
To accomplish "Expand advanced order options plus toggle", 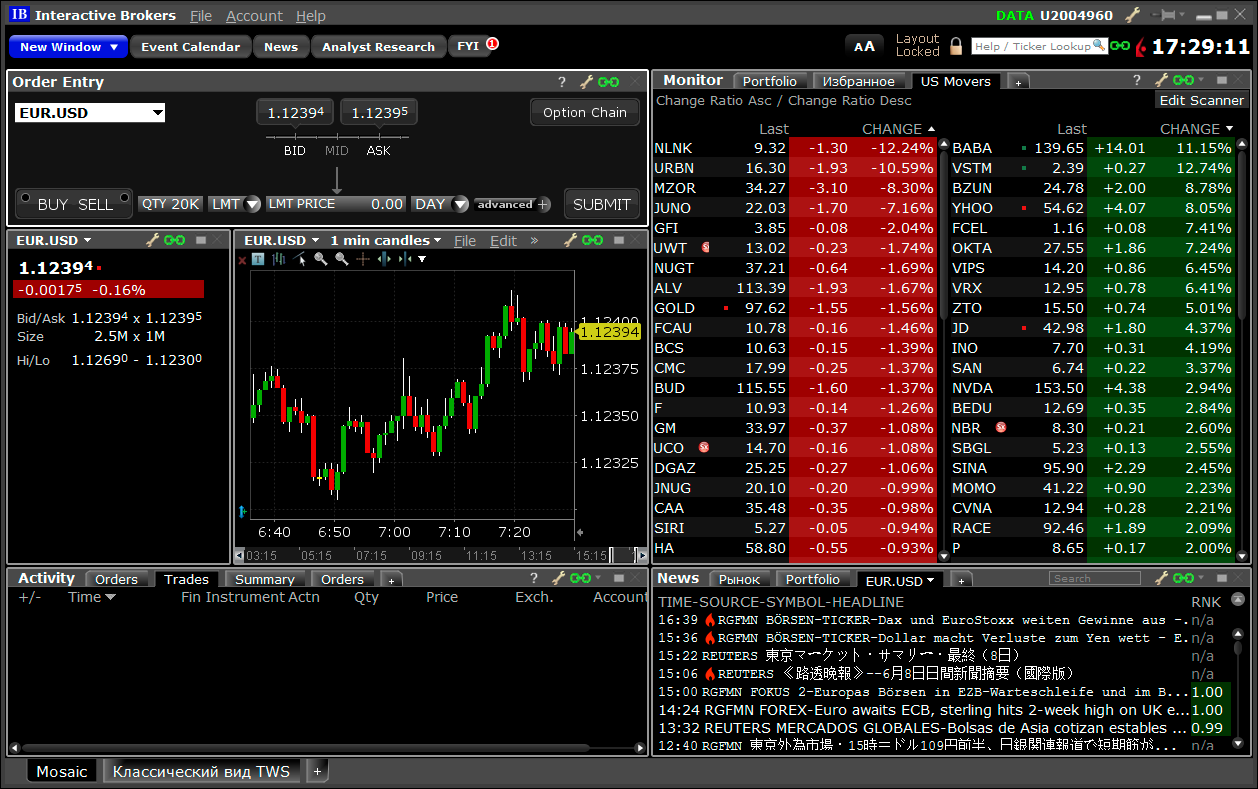I will 543,204.
